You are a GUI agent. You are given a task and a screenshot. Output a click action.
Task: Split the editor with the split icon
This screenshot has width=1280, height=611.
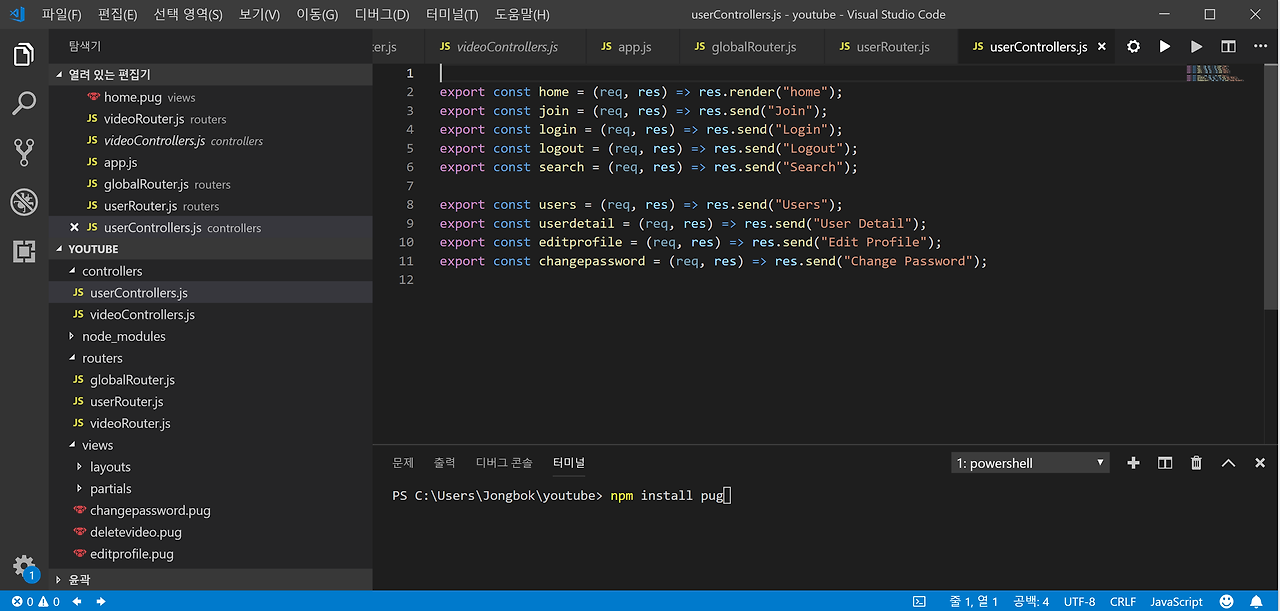(1228, 47)
